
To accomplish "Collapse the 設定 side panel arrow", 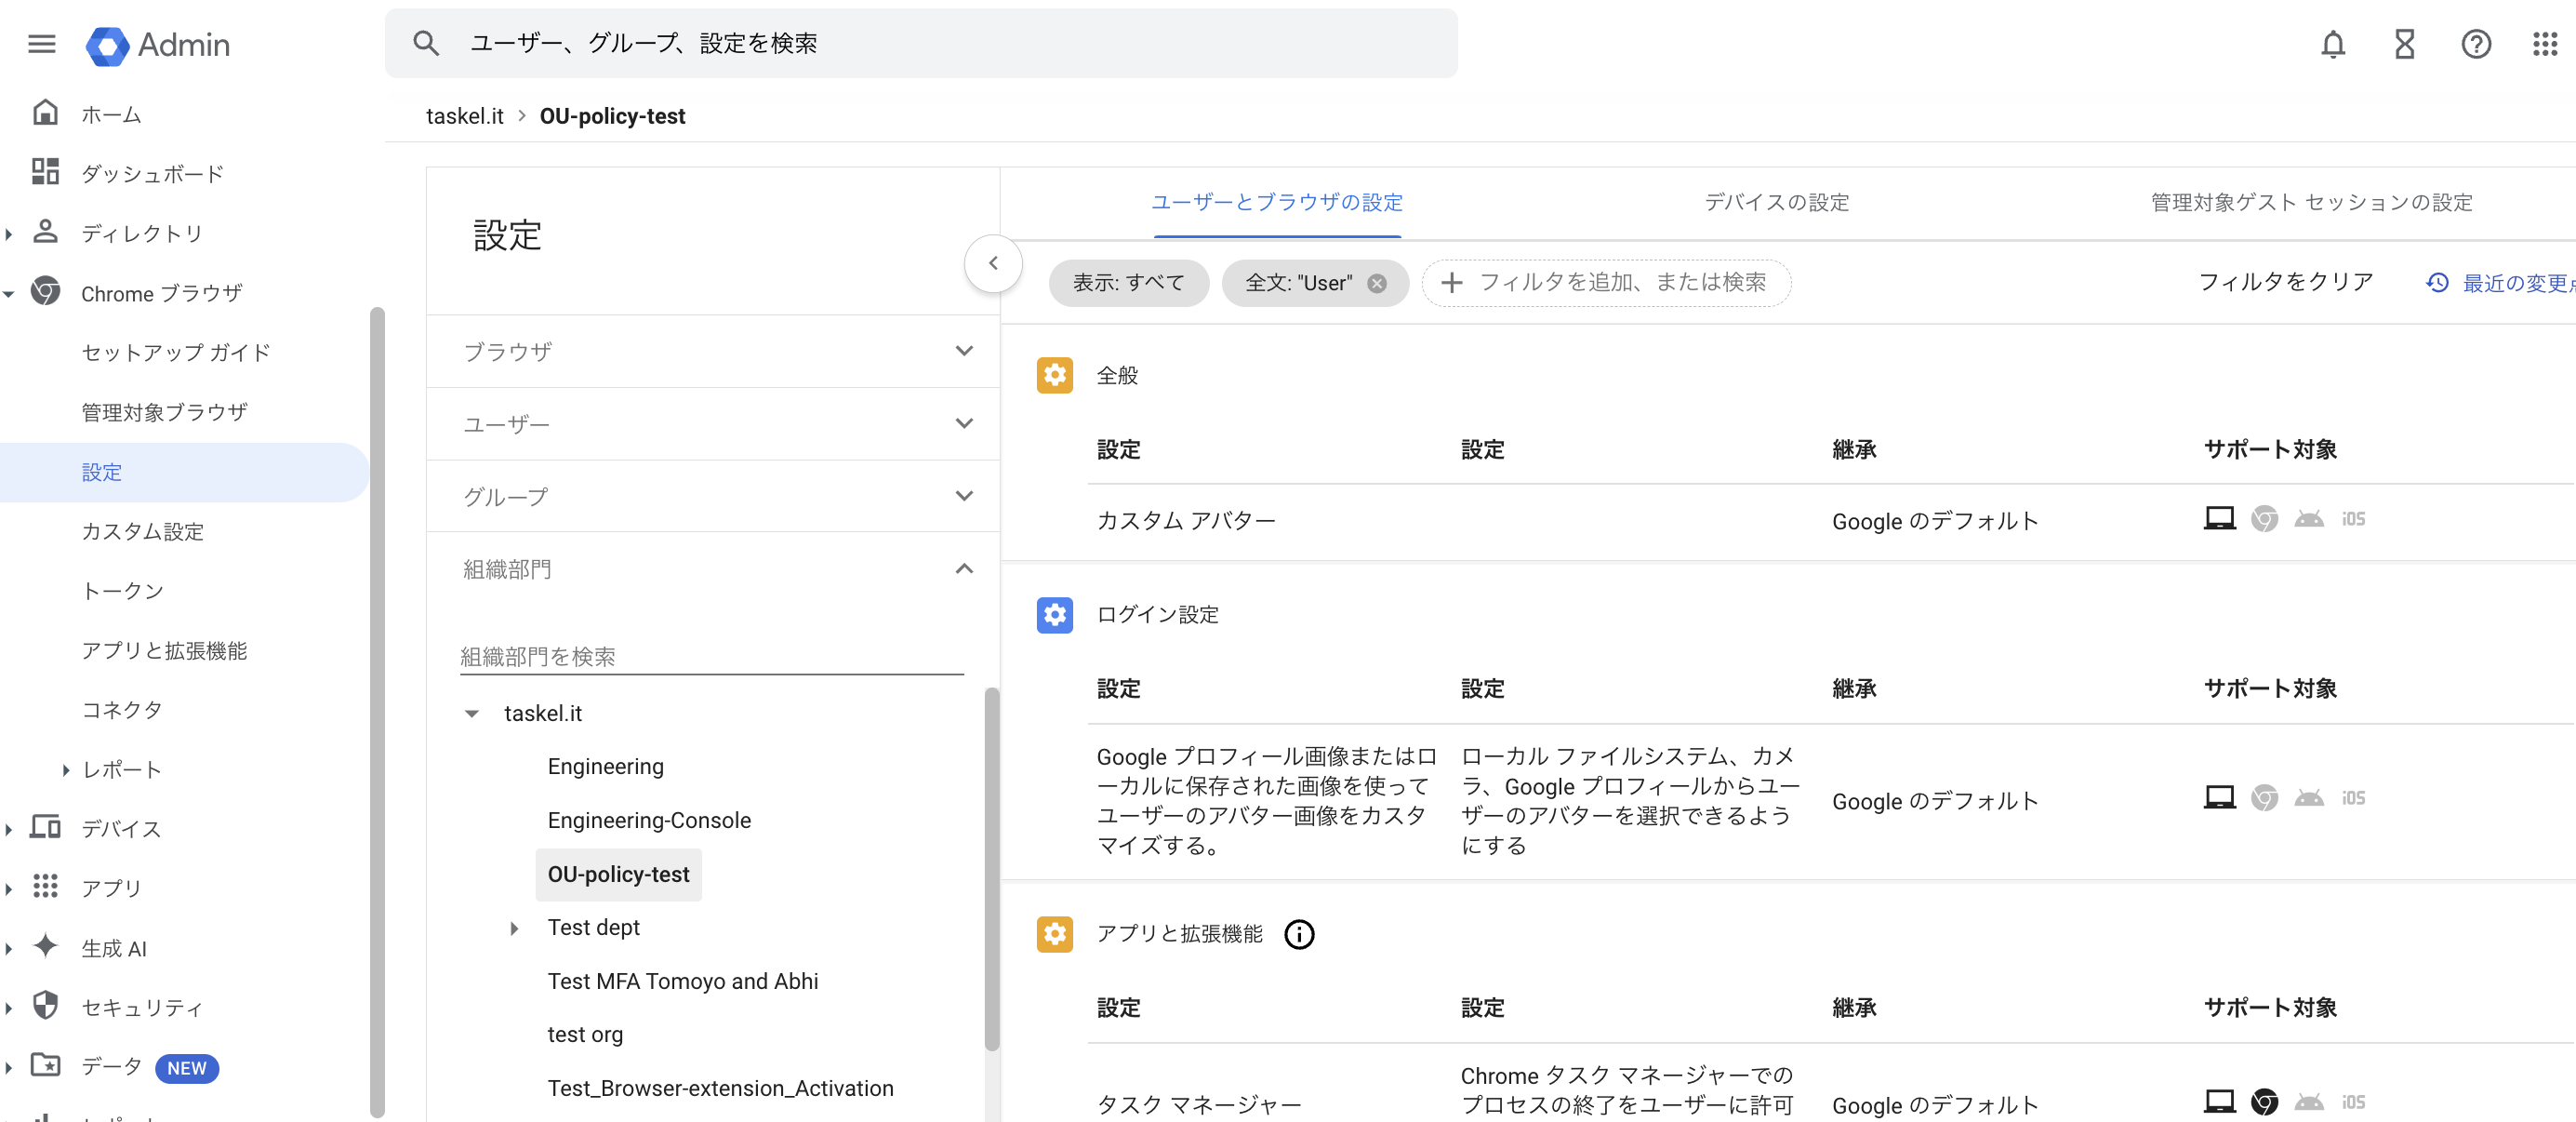I will tap(992, 263).
